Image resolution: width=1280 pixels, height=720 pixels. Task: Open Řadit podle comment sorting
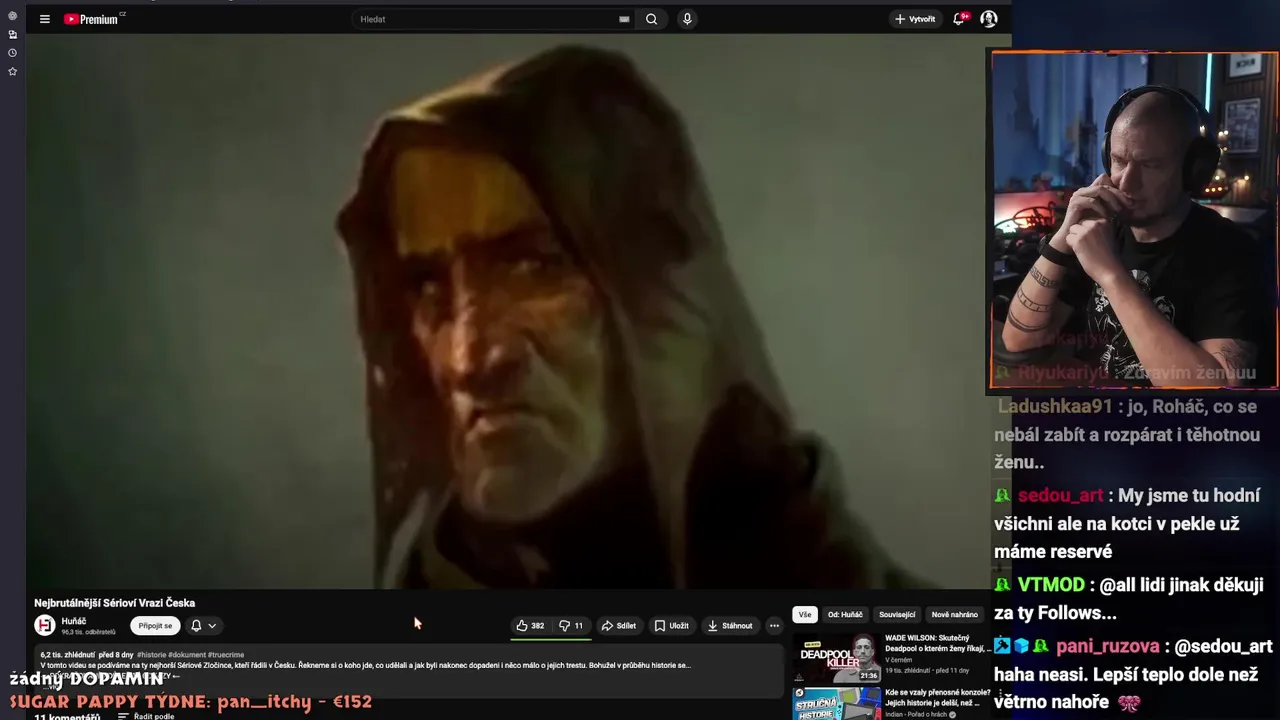point(146,716)
